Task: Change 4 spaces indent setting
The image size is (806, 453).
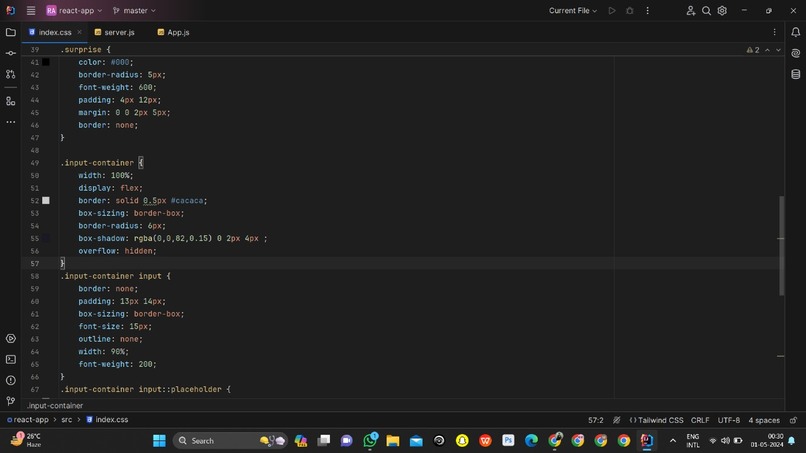Action: [764, 420]
